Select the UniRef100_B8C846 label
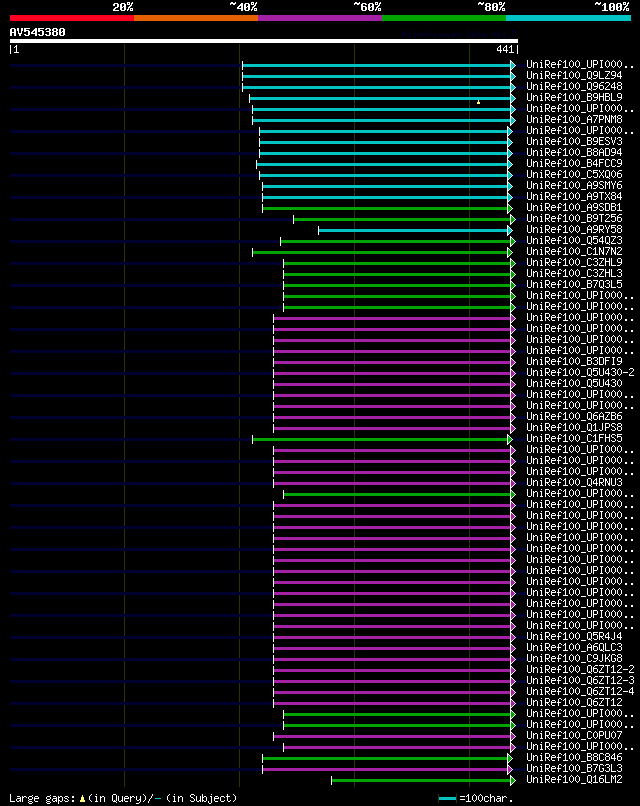Viewport: 640px width, 806px height. click(x=574, y=757)
